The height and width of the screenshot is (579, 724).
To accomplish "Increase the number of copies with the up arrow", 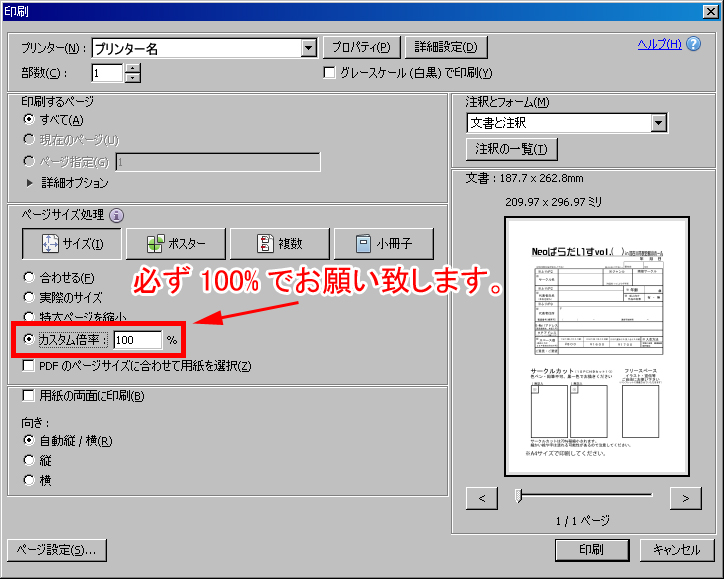I will [x=133, y=68].
